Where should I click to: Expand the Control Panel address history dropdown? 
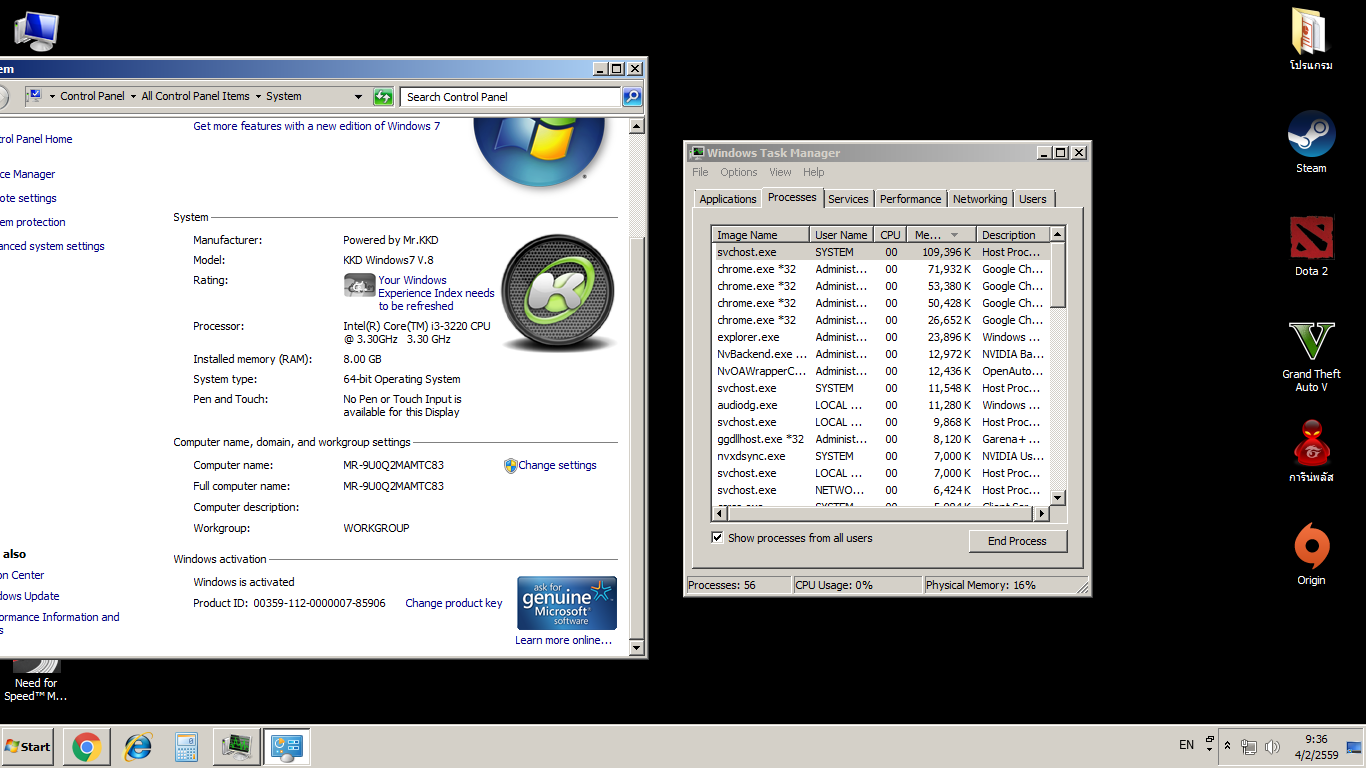pos(358,97)
